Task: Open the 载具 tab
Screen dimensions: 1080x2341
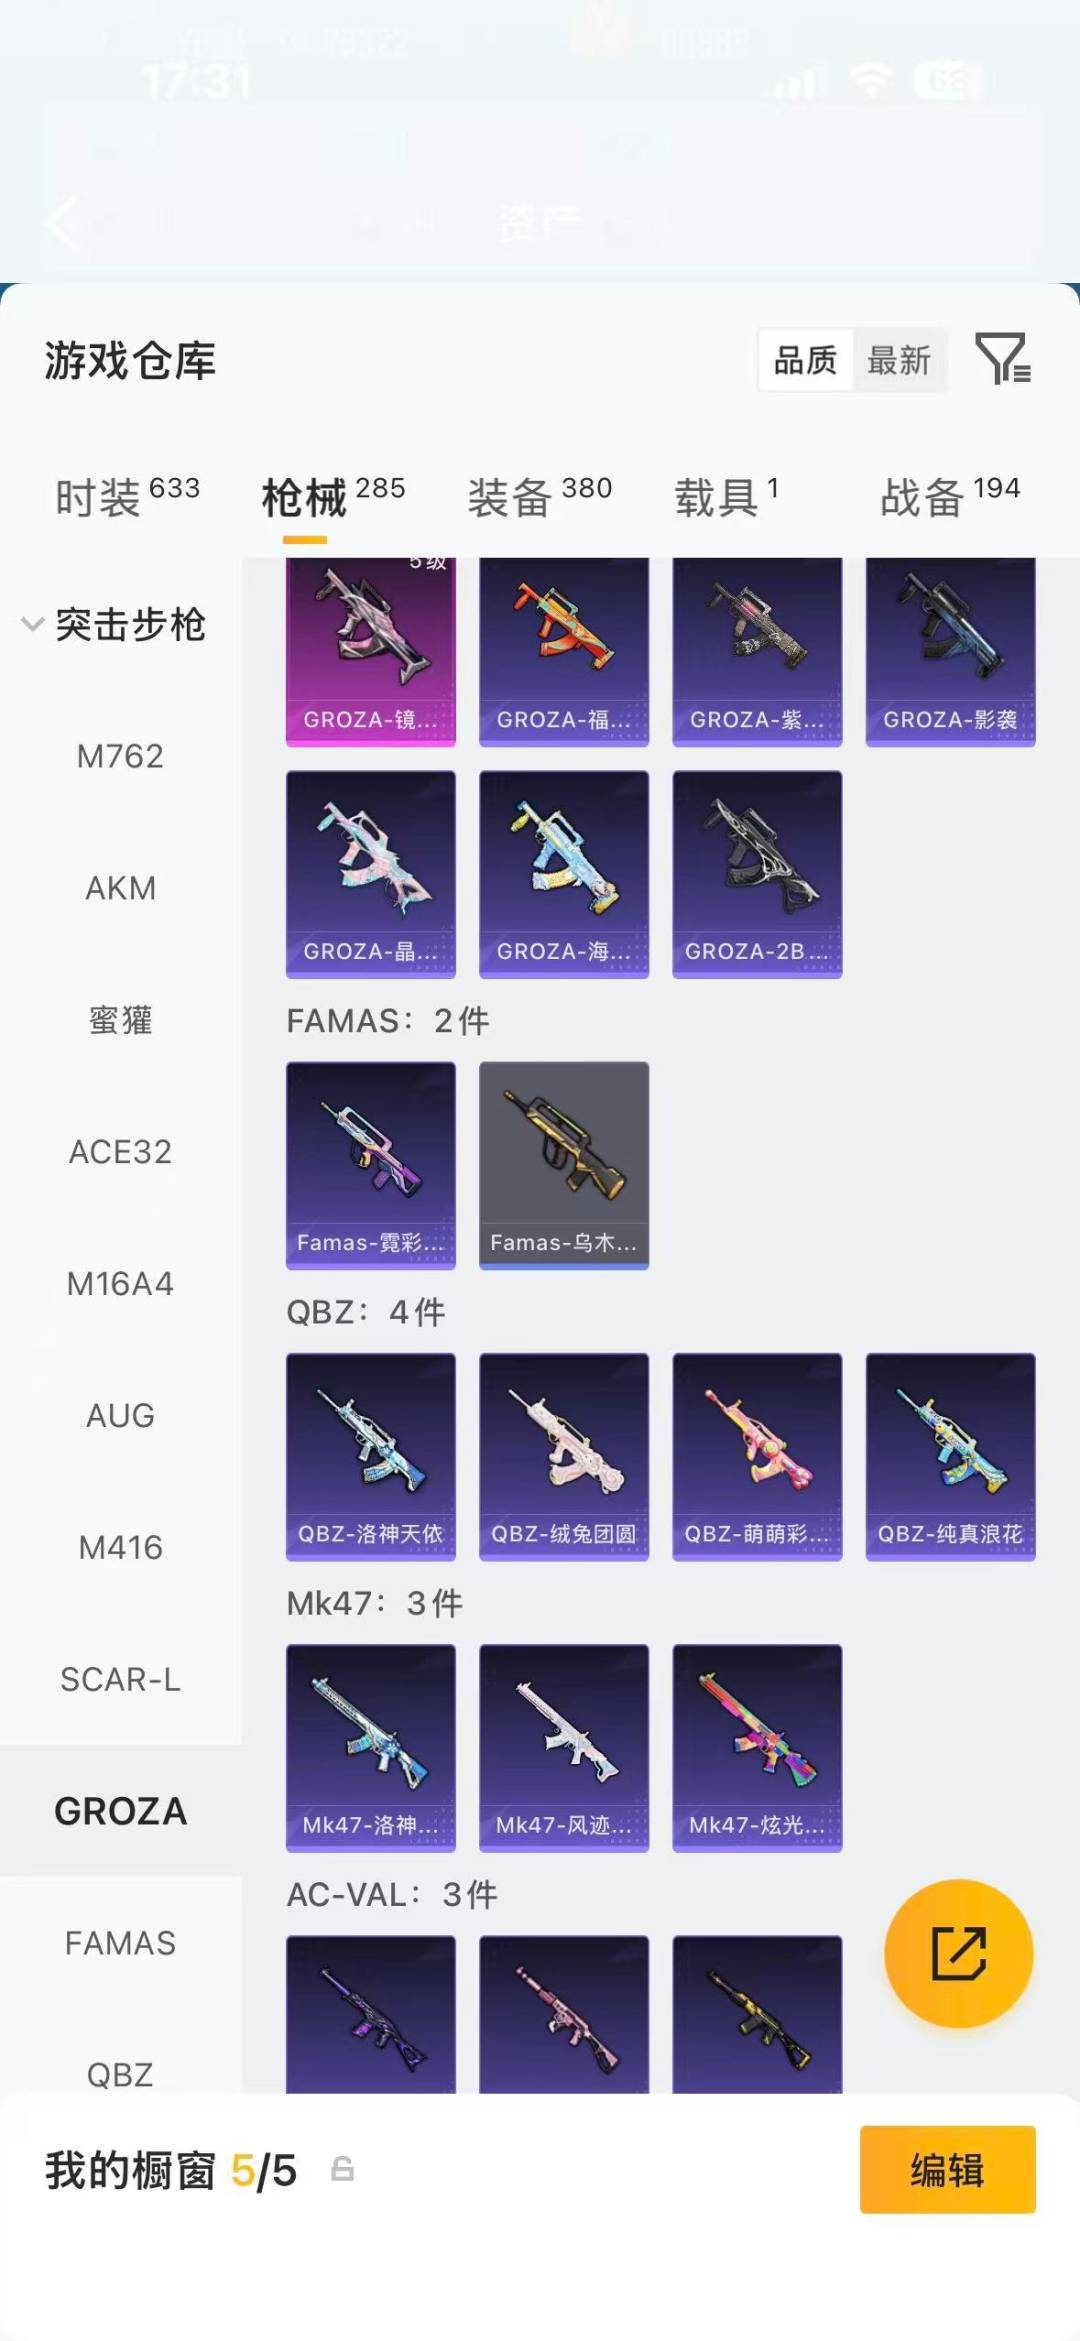Action: click(727, 496)
